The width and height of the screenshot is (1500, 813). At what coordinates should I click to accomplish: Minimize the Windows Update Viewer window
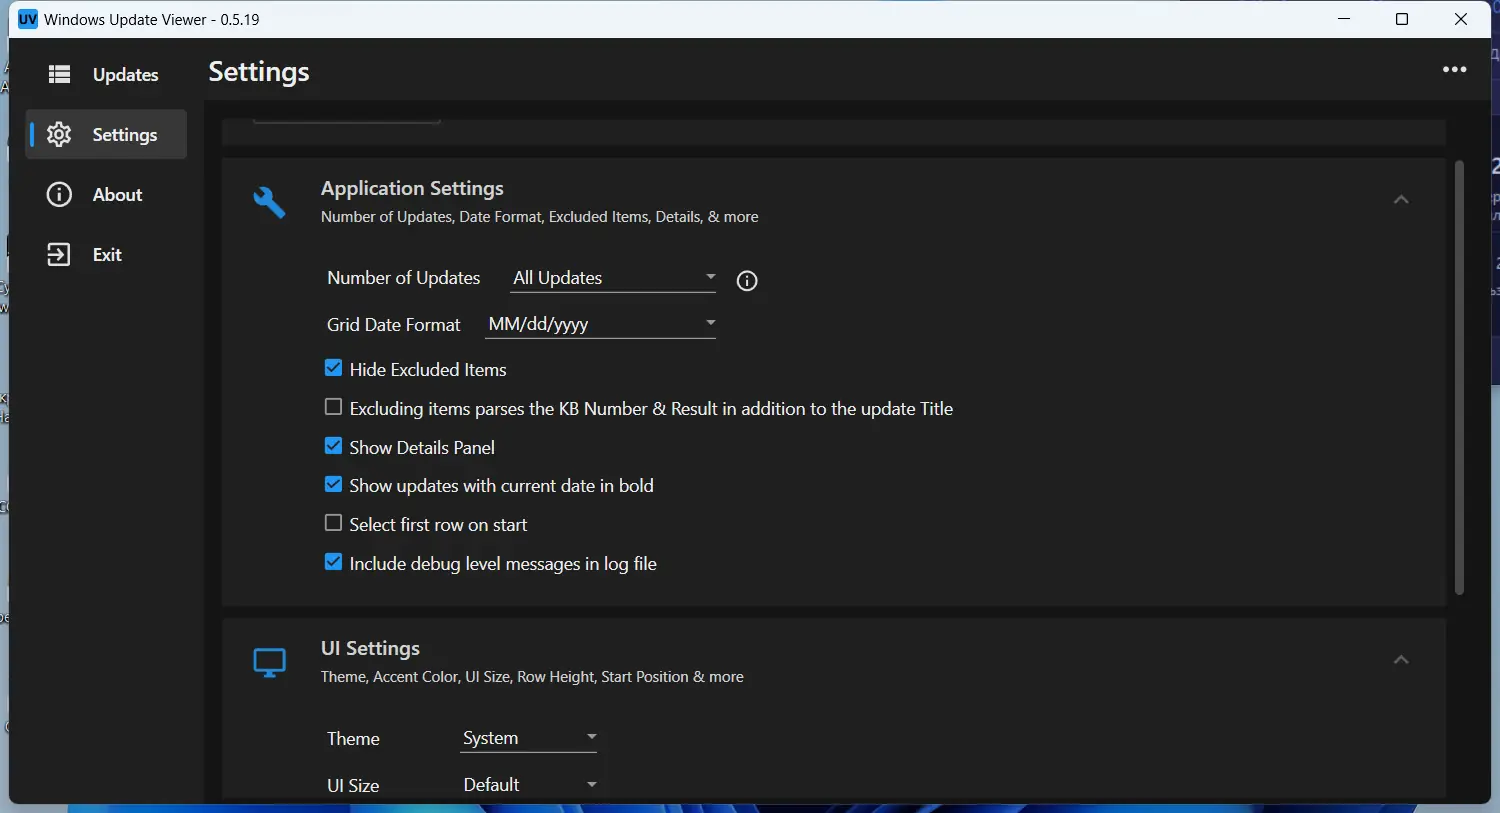1345,19
